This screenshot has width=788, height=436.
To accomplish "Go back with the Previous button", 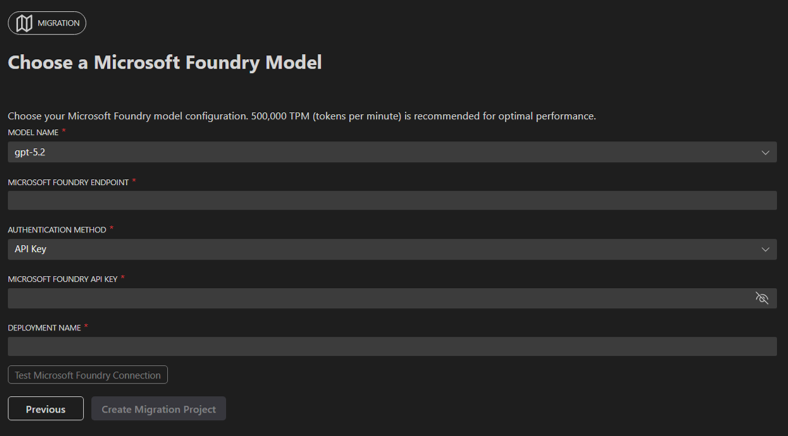I will pos(46,408).
